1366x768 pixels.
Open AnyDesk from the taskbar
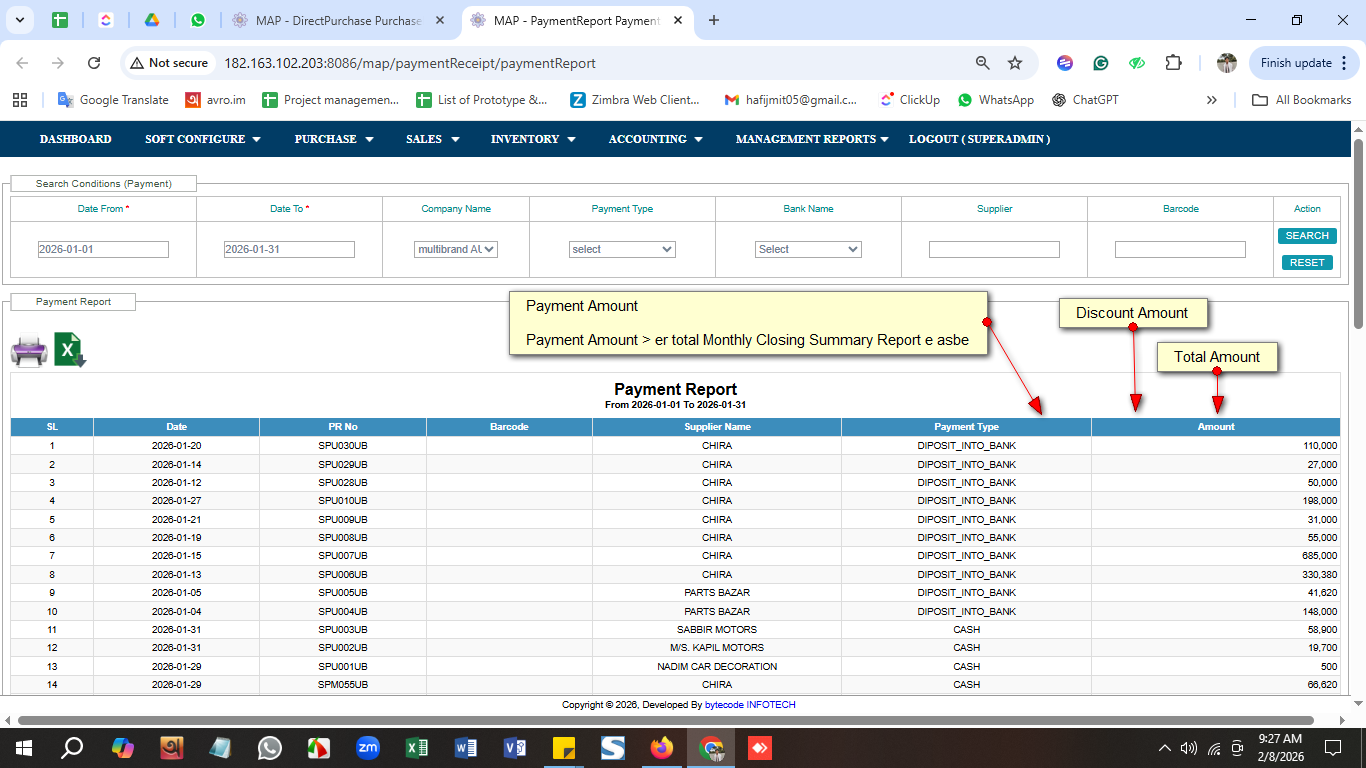click(760, 747)
